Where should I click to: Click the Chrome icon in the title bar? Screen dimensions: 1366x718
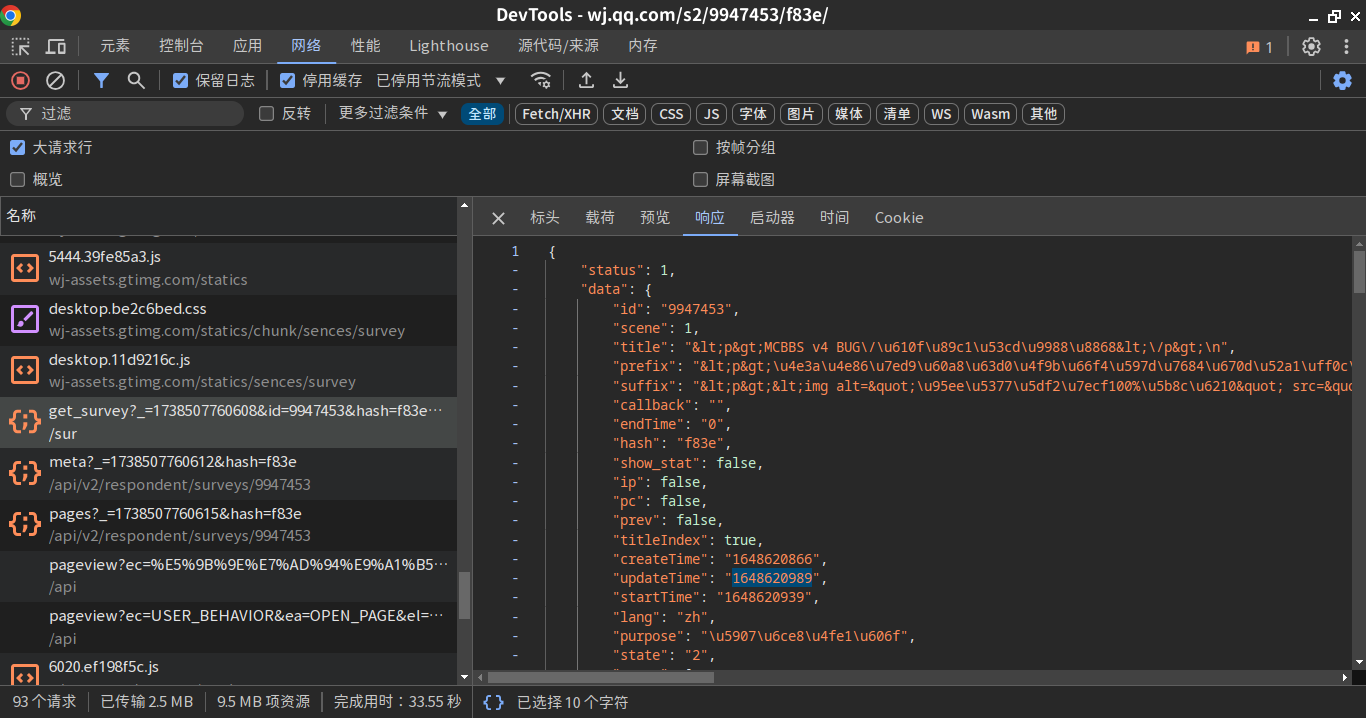tap(12, 15)
